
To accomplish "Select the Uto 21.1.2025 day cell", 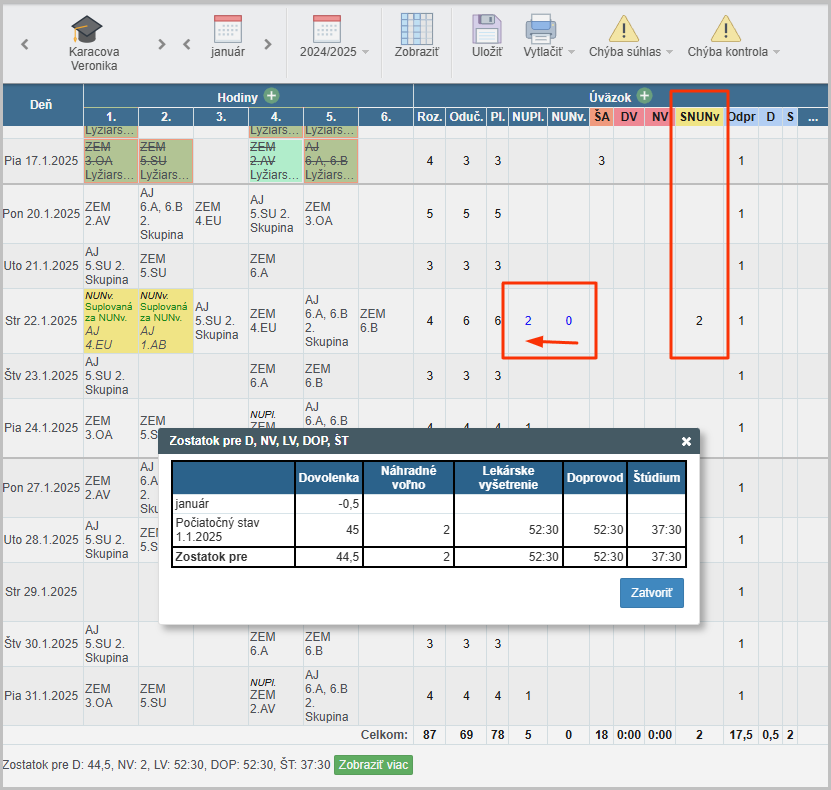I will 41,265.
